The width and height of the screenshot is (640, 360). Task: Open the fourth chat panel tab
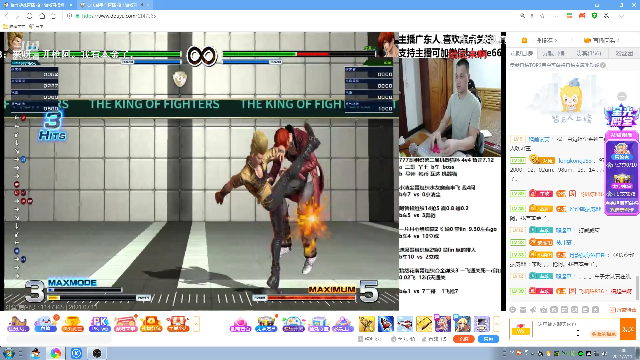624,53
